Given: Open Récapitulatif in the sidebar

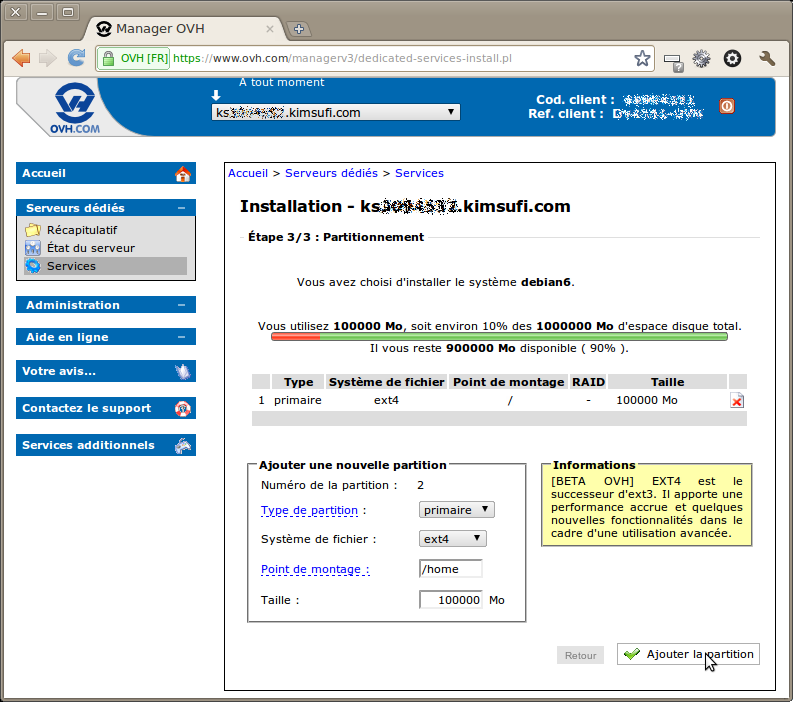Looking at the screenshot, I should tap(81, 230).
